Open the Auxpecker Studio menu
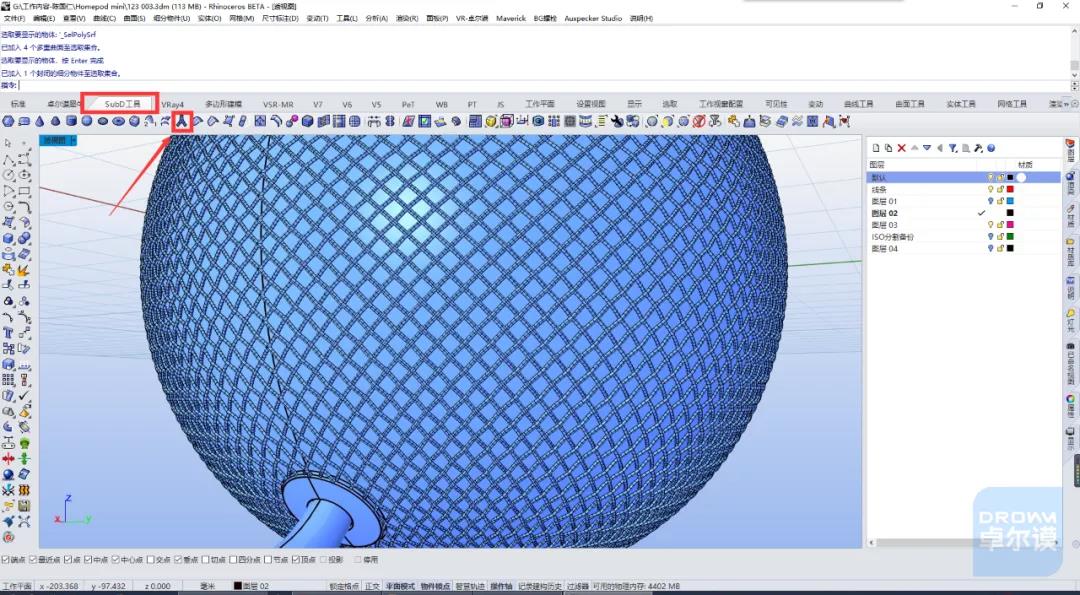 point(592,19)
